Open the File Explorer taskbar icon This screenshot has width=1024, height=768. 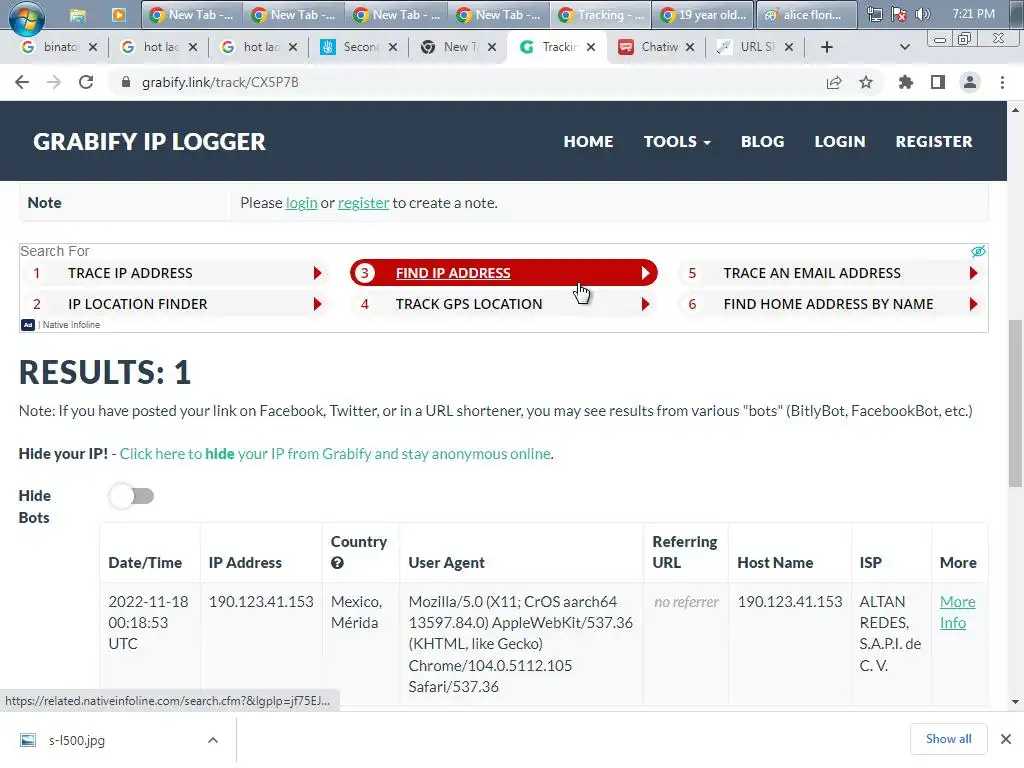tap(78, 15)
